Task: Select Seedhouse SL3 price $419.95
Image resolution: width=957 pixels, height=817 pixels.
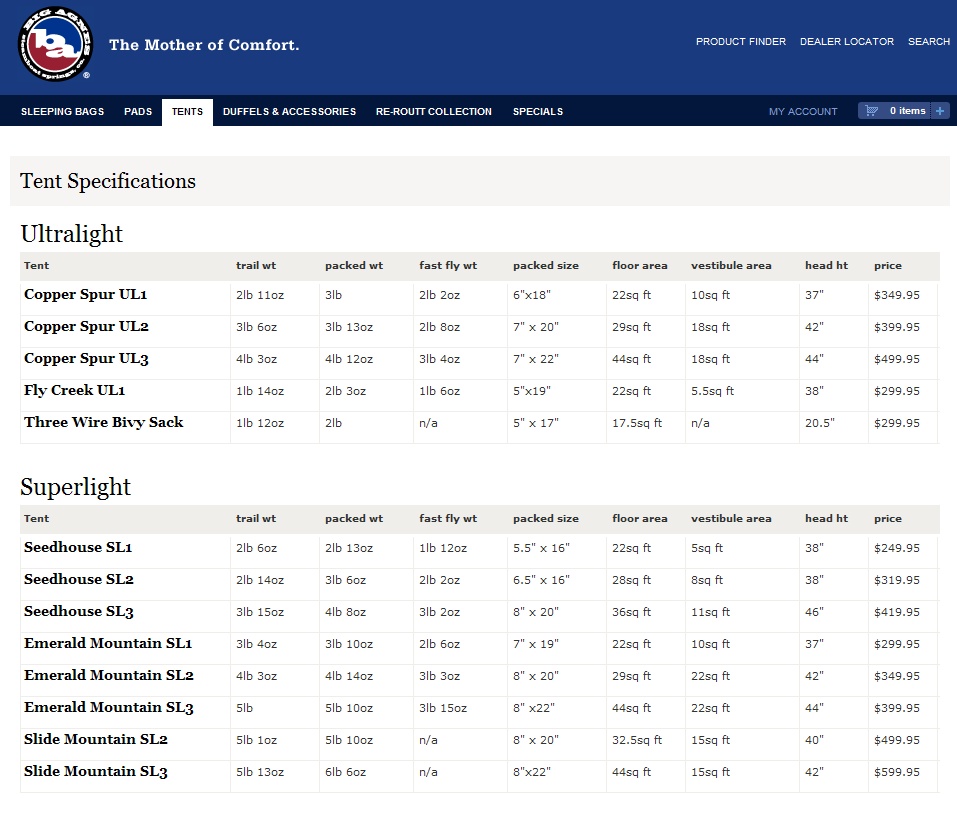Action: pyautogui.click(x=897, y=612)
